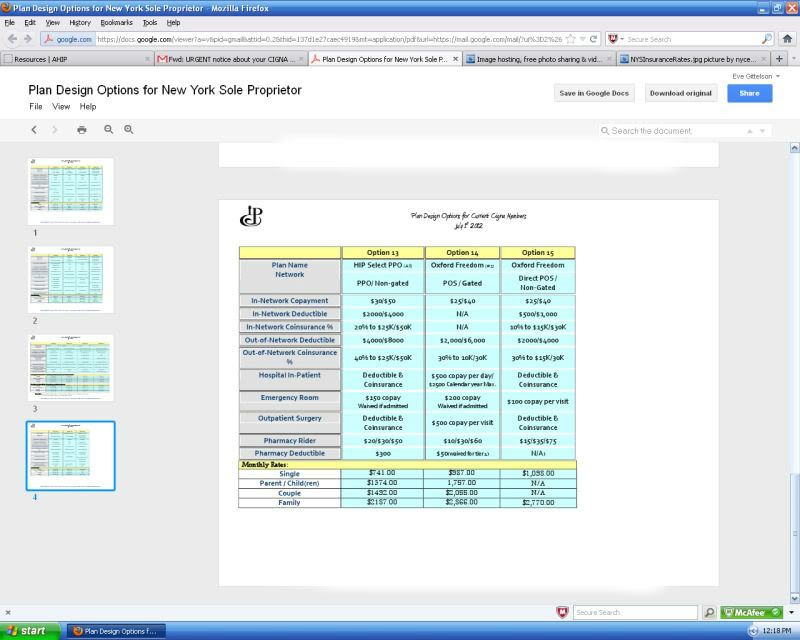Reload the page with refresh icon
This screenshot has height=640, width=800.
pyautogui.click(x=593, y=39)
